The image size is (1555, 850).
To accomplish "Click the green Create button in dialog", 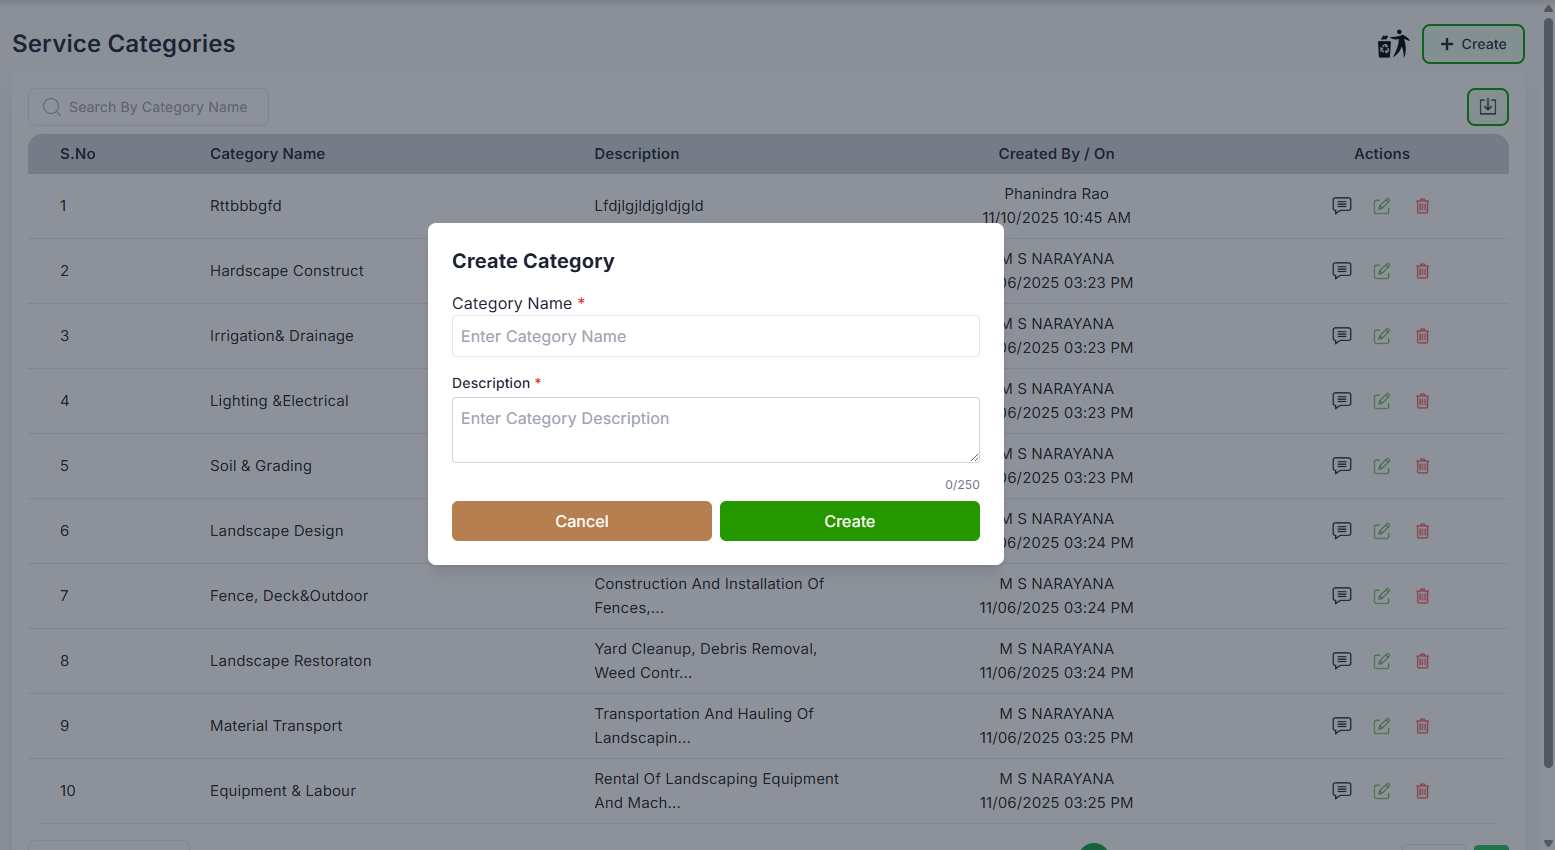I will [850, 521].
